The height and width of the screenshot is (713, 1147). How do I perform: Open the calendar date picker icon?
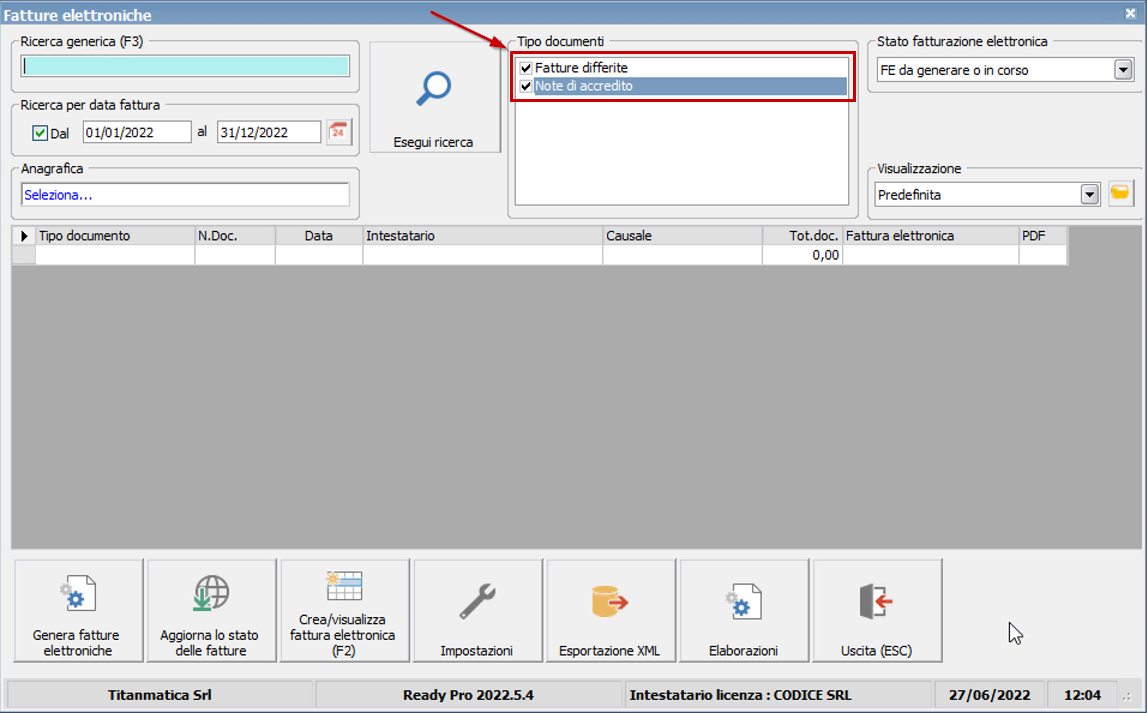[x=339, y=132]
